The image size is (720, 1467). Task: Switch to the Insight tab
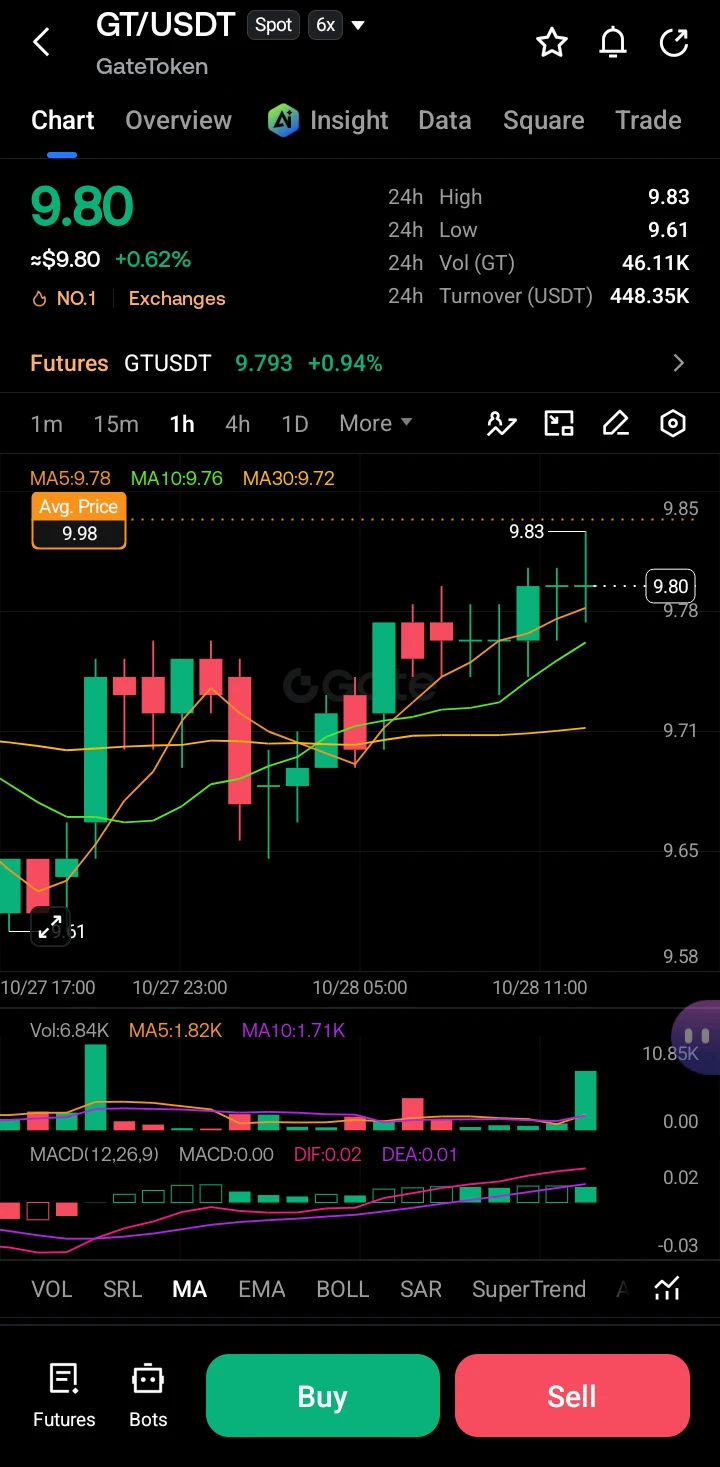[x=349, y=121]
